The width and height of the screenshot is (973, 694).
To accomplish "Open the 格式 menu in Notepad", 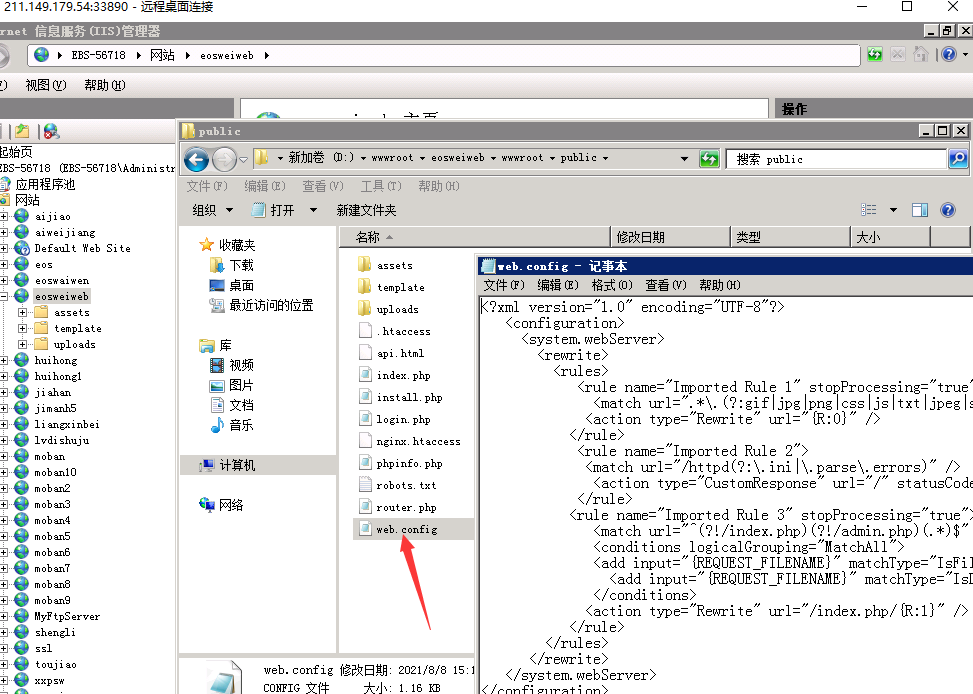I will (610, 285).
